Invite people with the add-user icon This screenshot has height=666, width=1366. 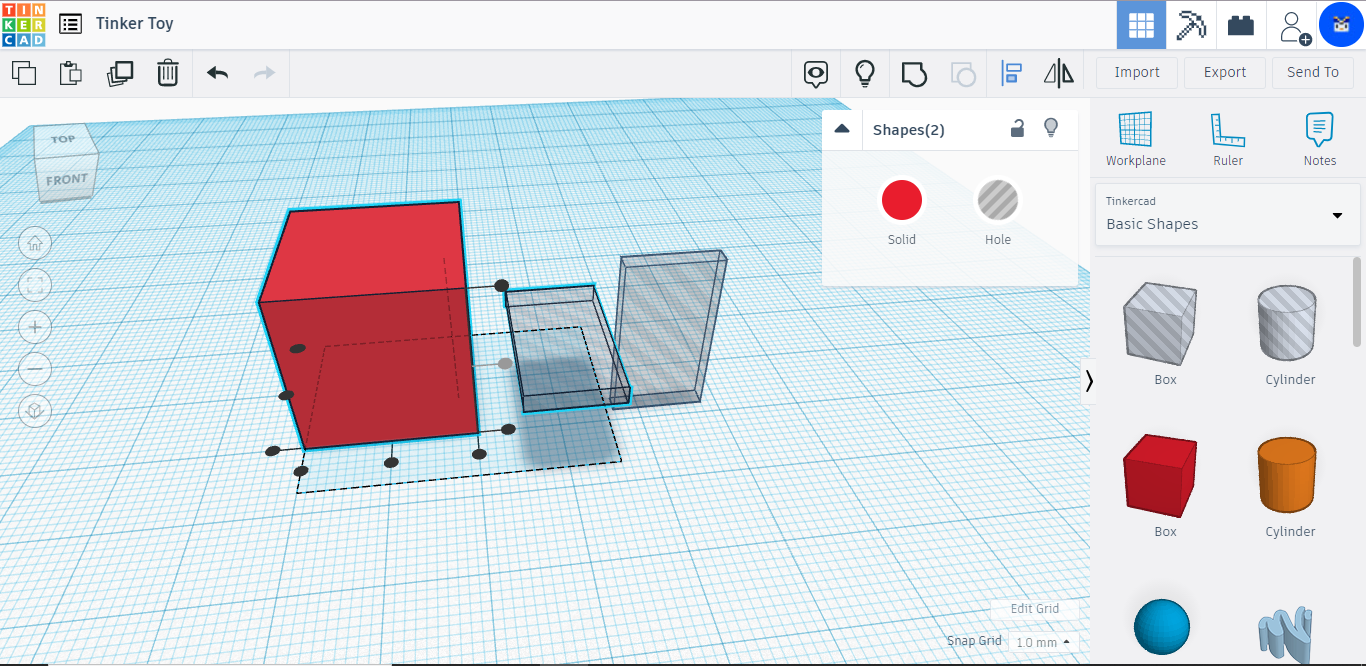1294,26
